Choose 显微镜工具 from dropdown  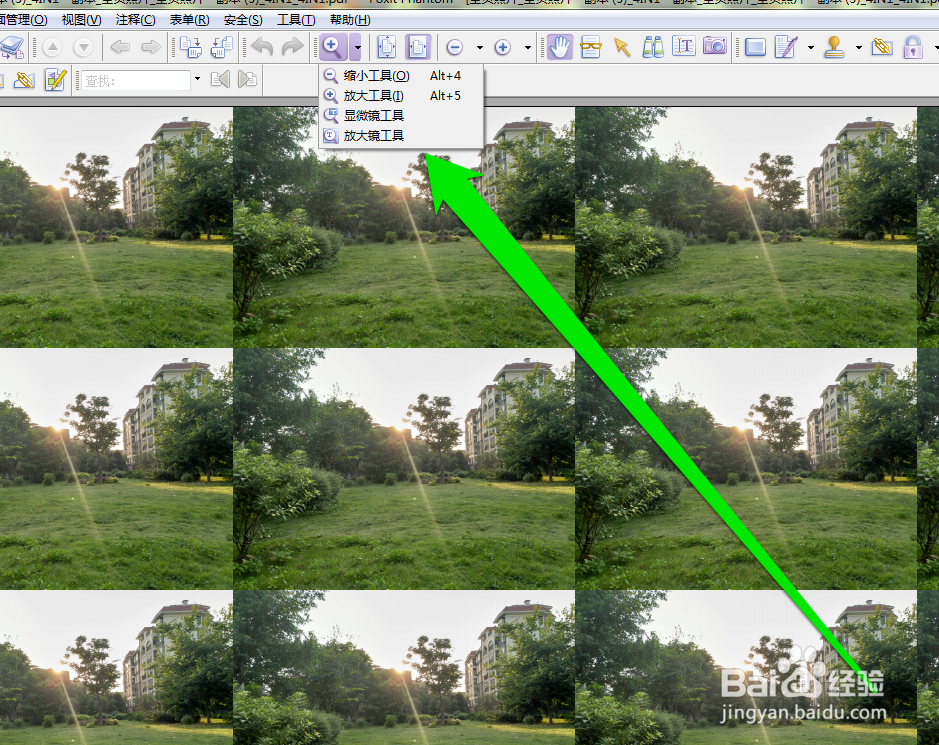(401, 116)
